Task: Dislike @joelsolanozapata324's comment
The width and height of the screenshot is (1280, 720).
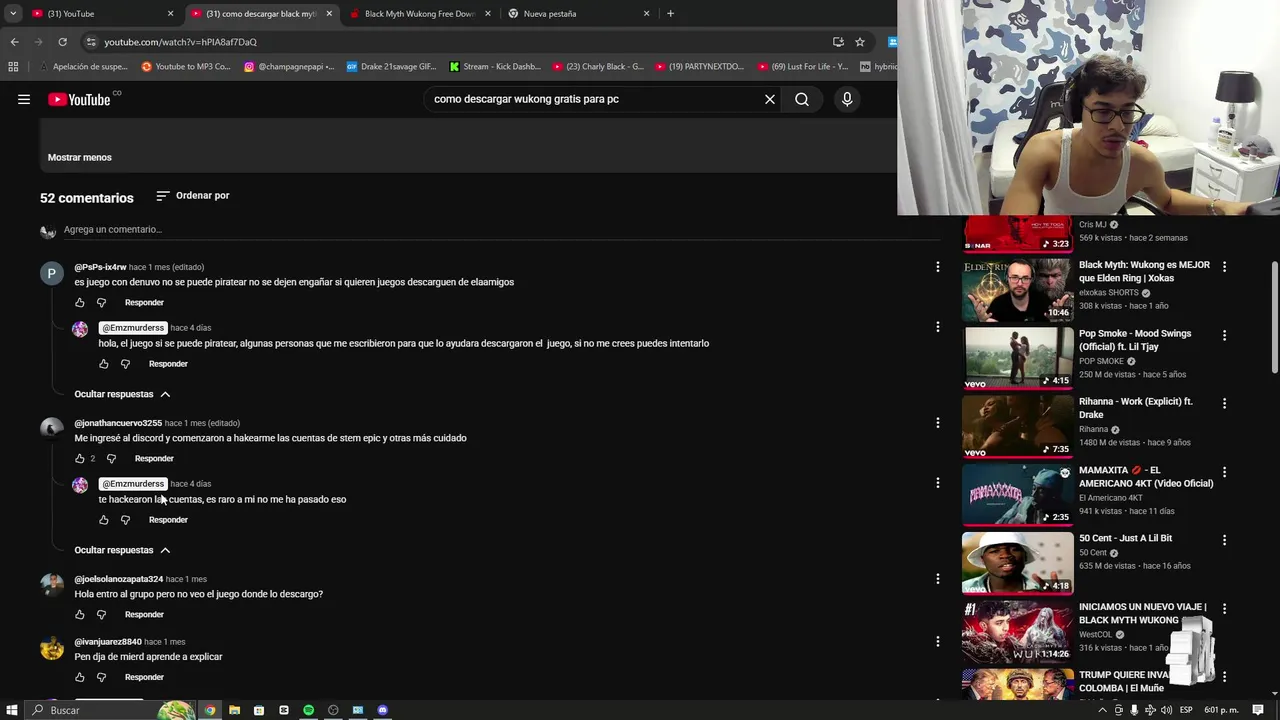Action: pos(101,614)
